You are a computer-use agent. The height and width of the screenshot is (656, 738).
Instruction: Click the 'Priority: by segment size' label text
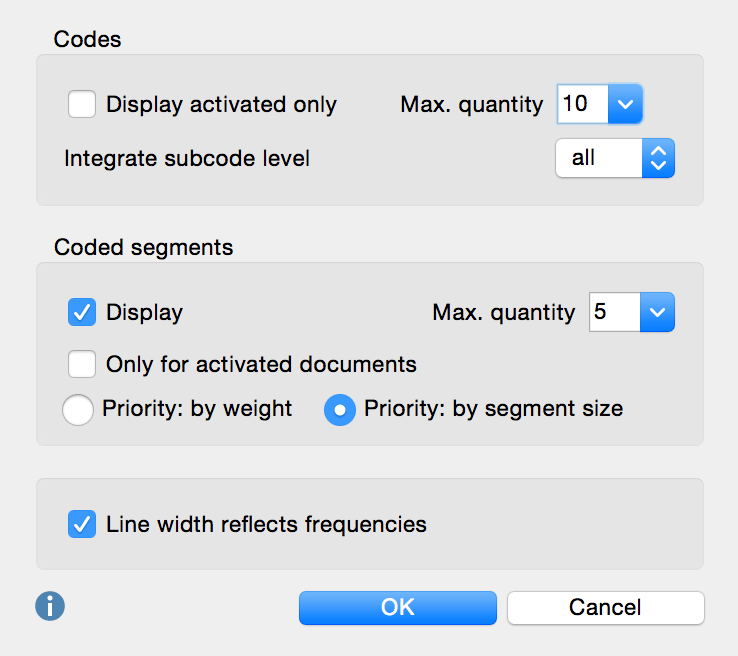494,409
